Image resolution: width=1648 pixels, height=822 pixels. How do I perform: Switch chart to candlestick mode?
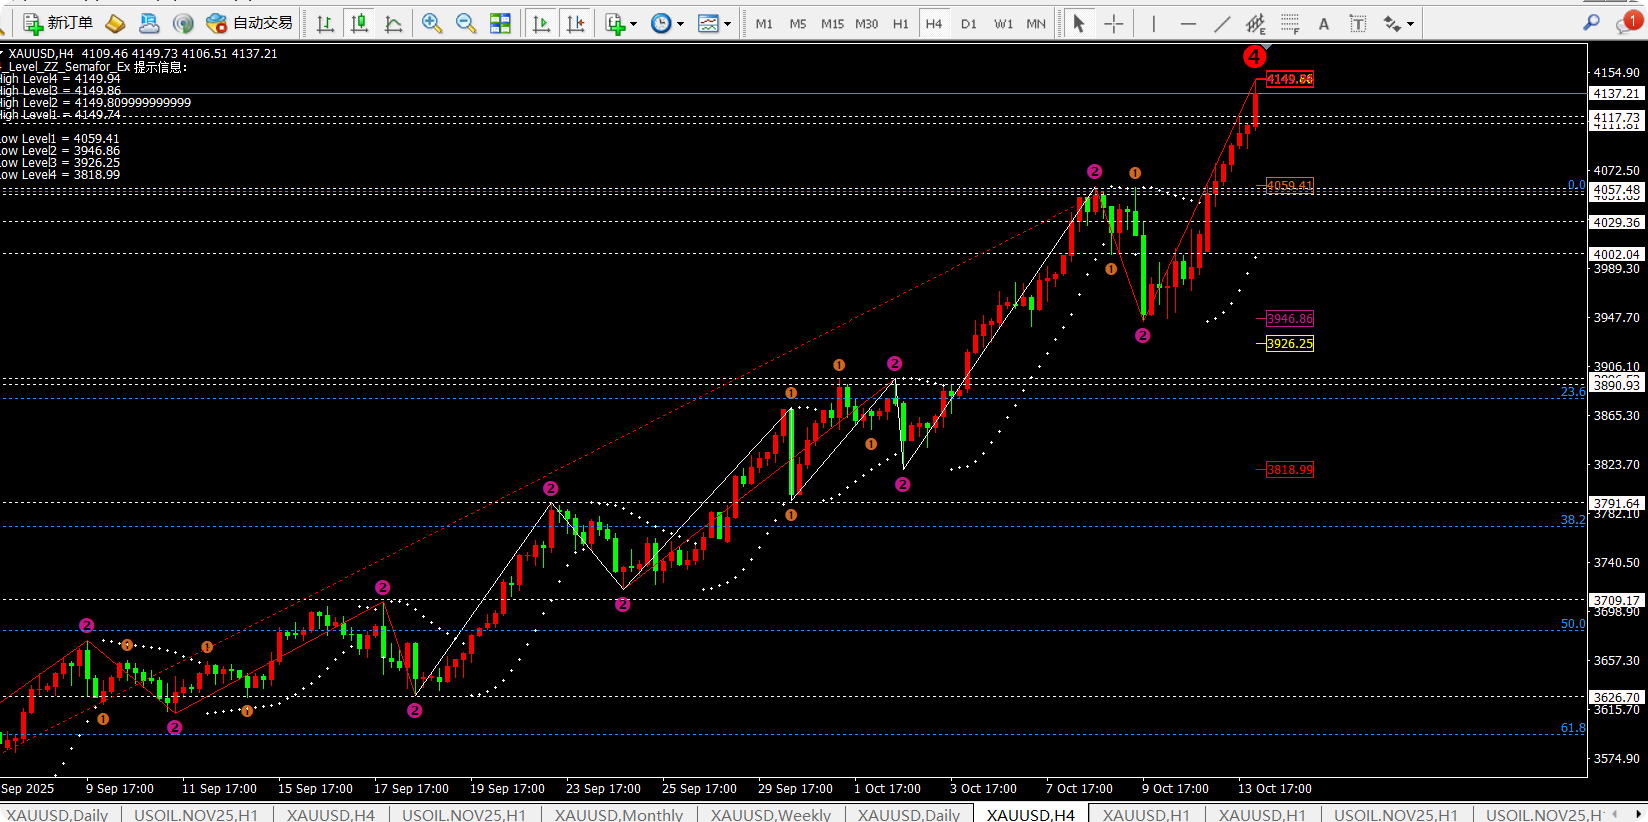pos(359,23)
